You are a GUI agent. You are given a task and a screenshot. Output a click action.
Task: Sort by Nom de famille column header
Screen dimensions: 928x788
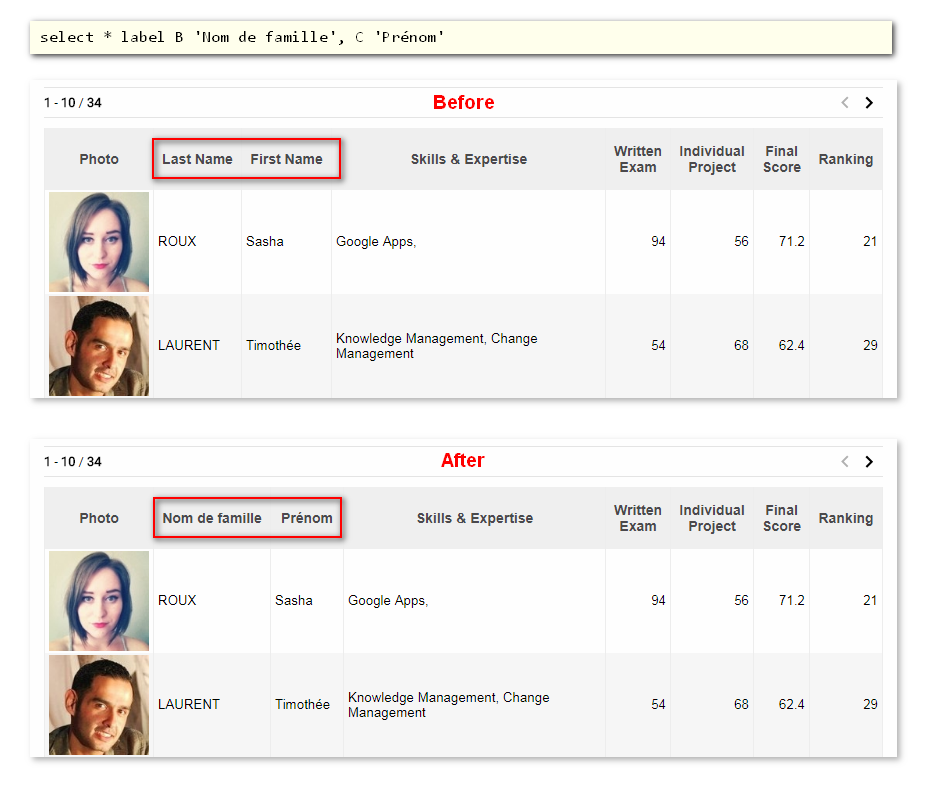pyautogui.click(x=212, y=518)
